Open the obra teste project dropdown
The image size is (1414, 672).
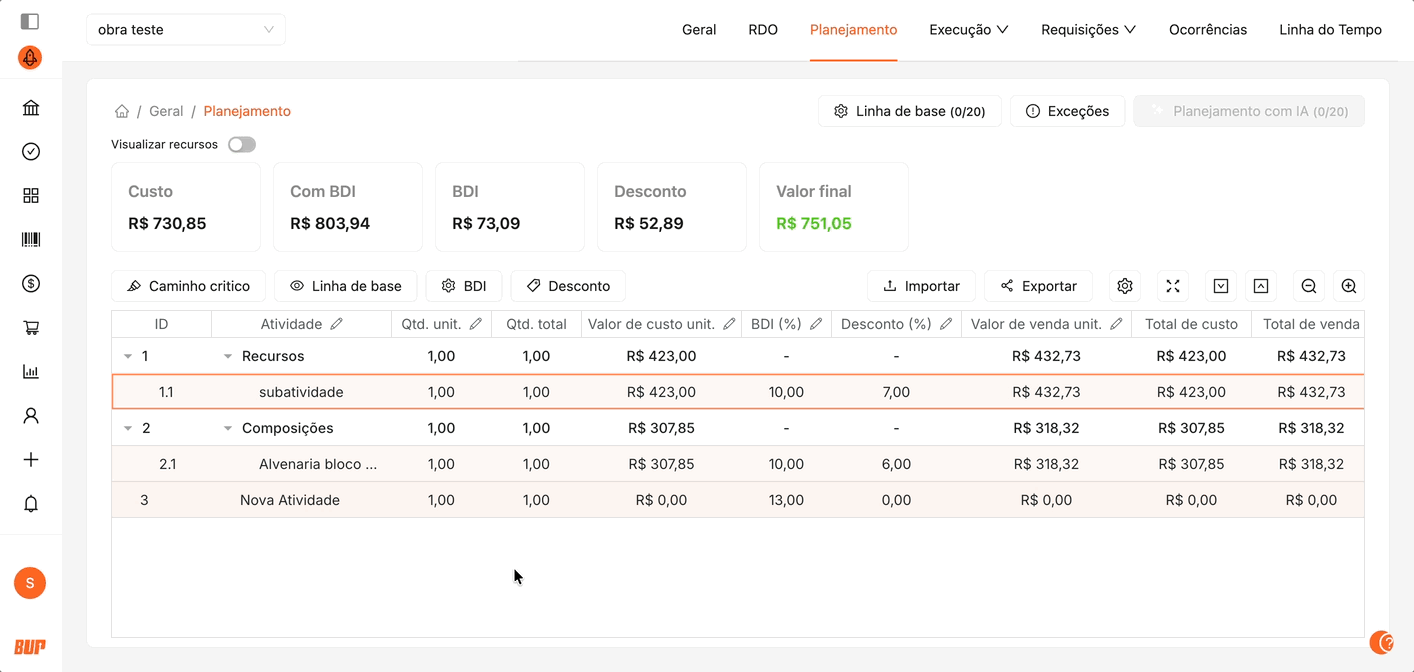click(186, 30)
